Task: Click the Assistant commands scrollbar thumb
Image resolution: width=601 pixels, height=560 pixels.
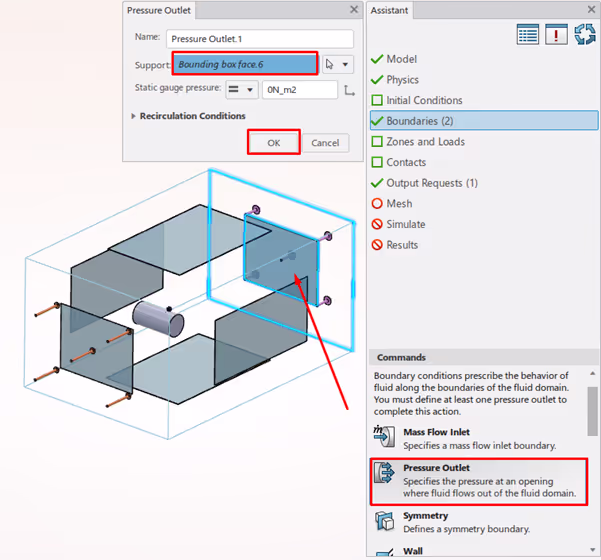Action: coord(593,411)
